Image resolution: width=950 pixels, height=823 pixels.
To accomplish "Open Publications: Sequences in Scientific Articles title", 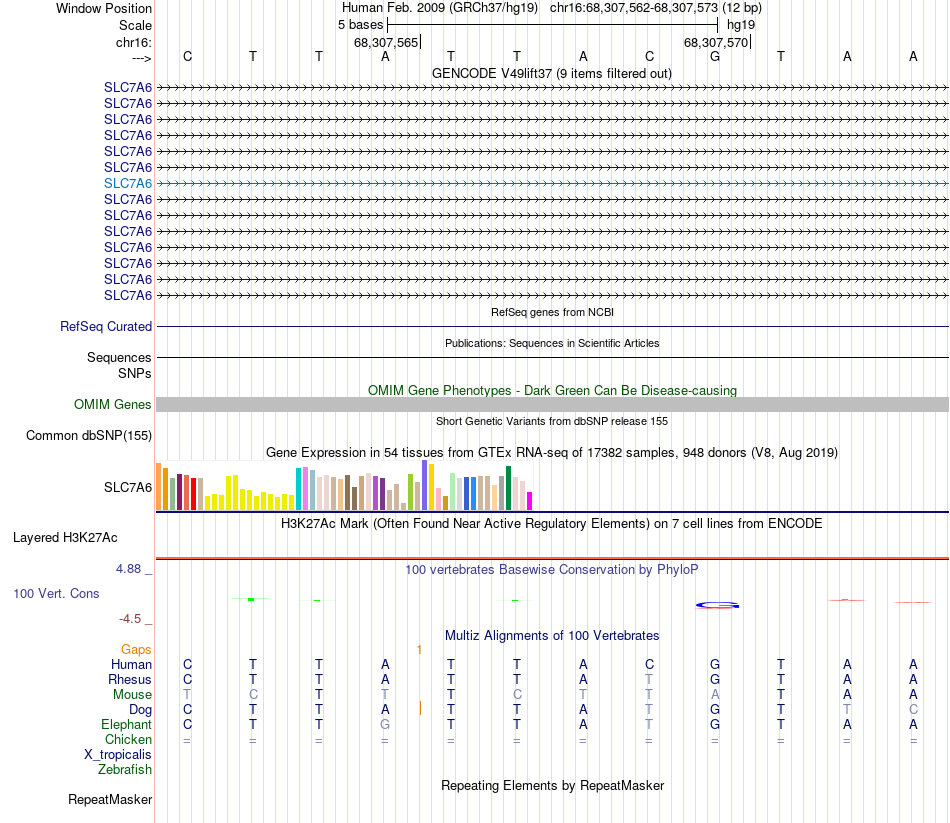I will [x=552, y=343].
